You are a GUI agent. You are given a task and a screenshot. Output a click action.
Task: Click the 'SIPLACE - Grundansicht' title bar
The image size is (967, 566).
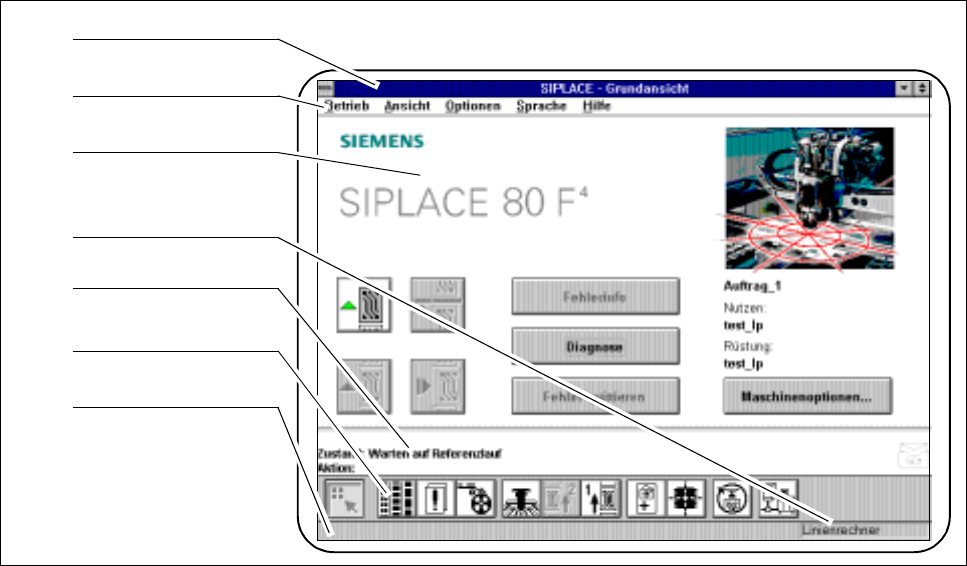[x=614, y=89]
